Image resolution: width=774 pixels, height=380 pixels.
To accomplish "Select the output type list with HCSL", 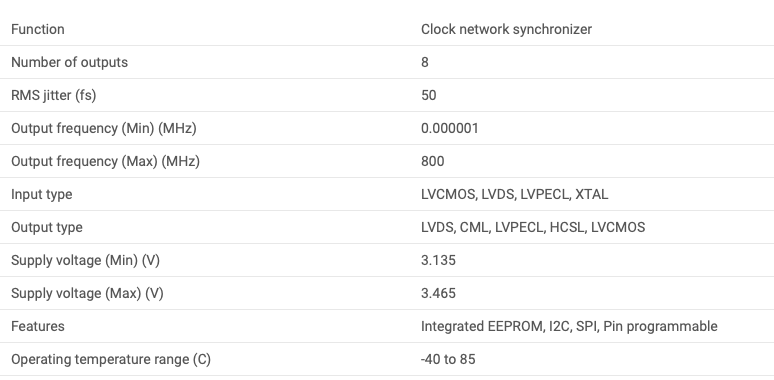I will 533,228.
